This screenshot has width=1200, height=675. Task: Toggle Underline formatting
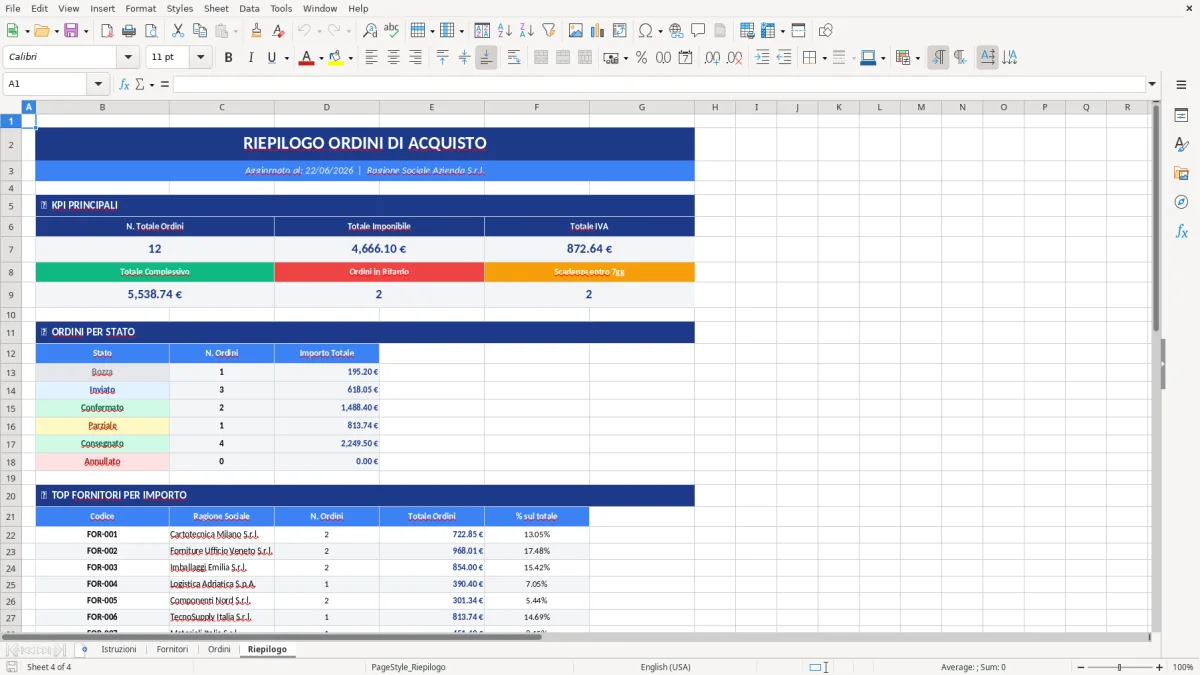pyautogui.click(x=272, y=58)
